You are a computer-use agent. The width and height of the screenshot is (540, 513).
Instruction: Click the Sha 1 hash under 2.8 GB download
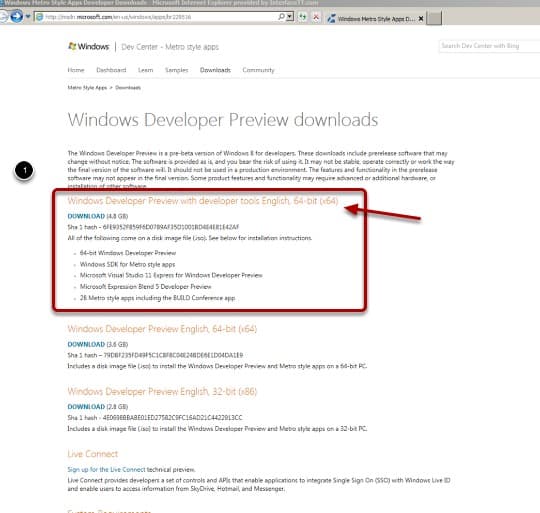tap(155, 418)
